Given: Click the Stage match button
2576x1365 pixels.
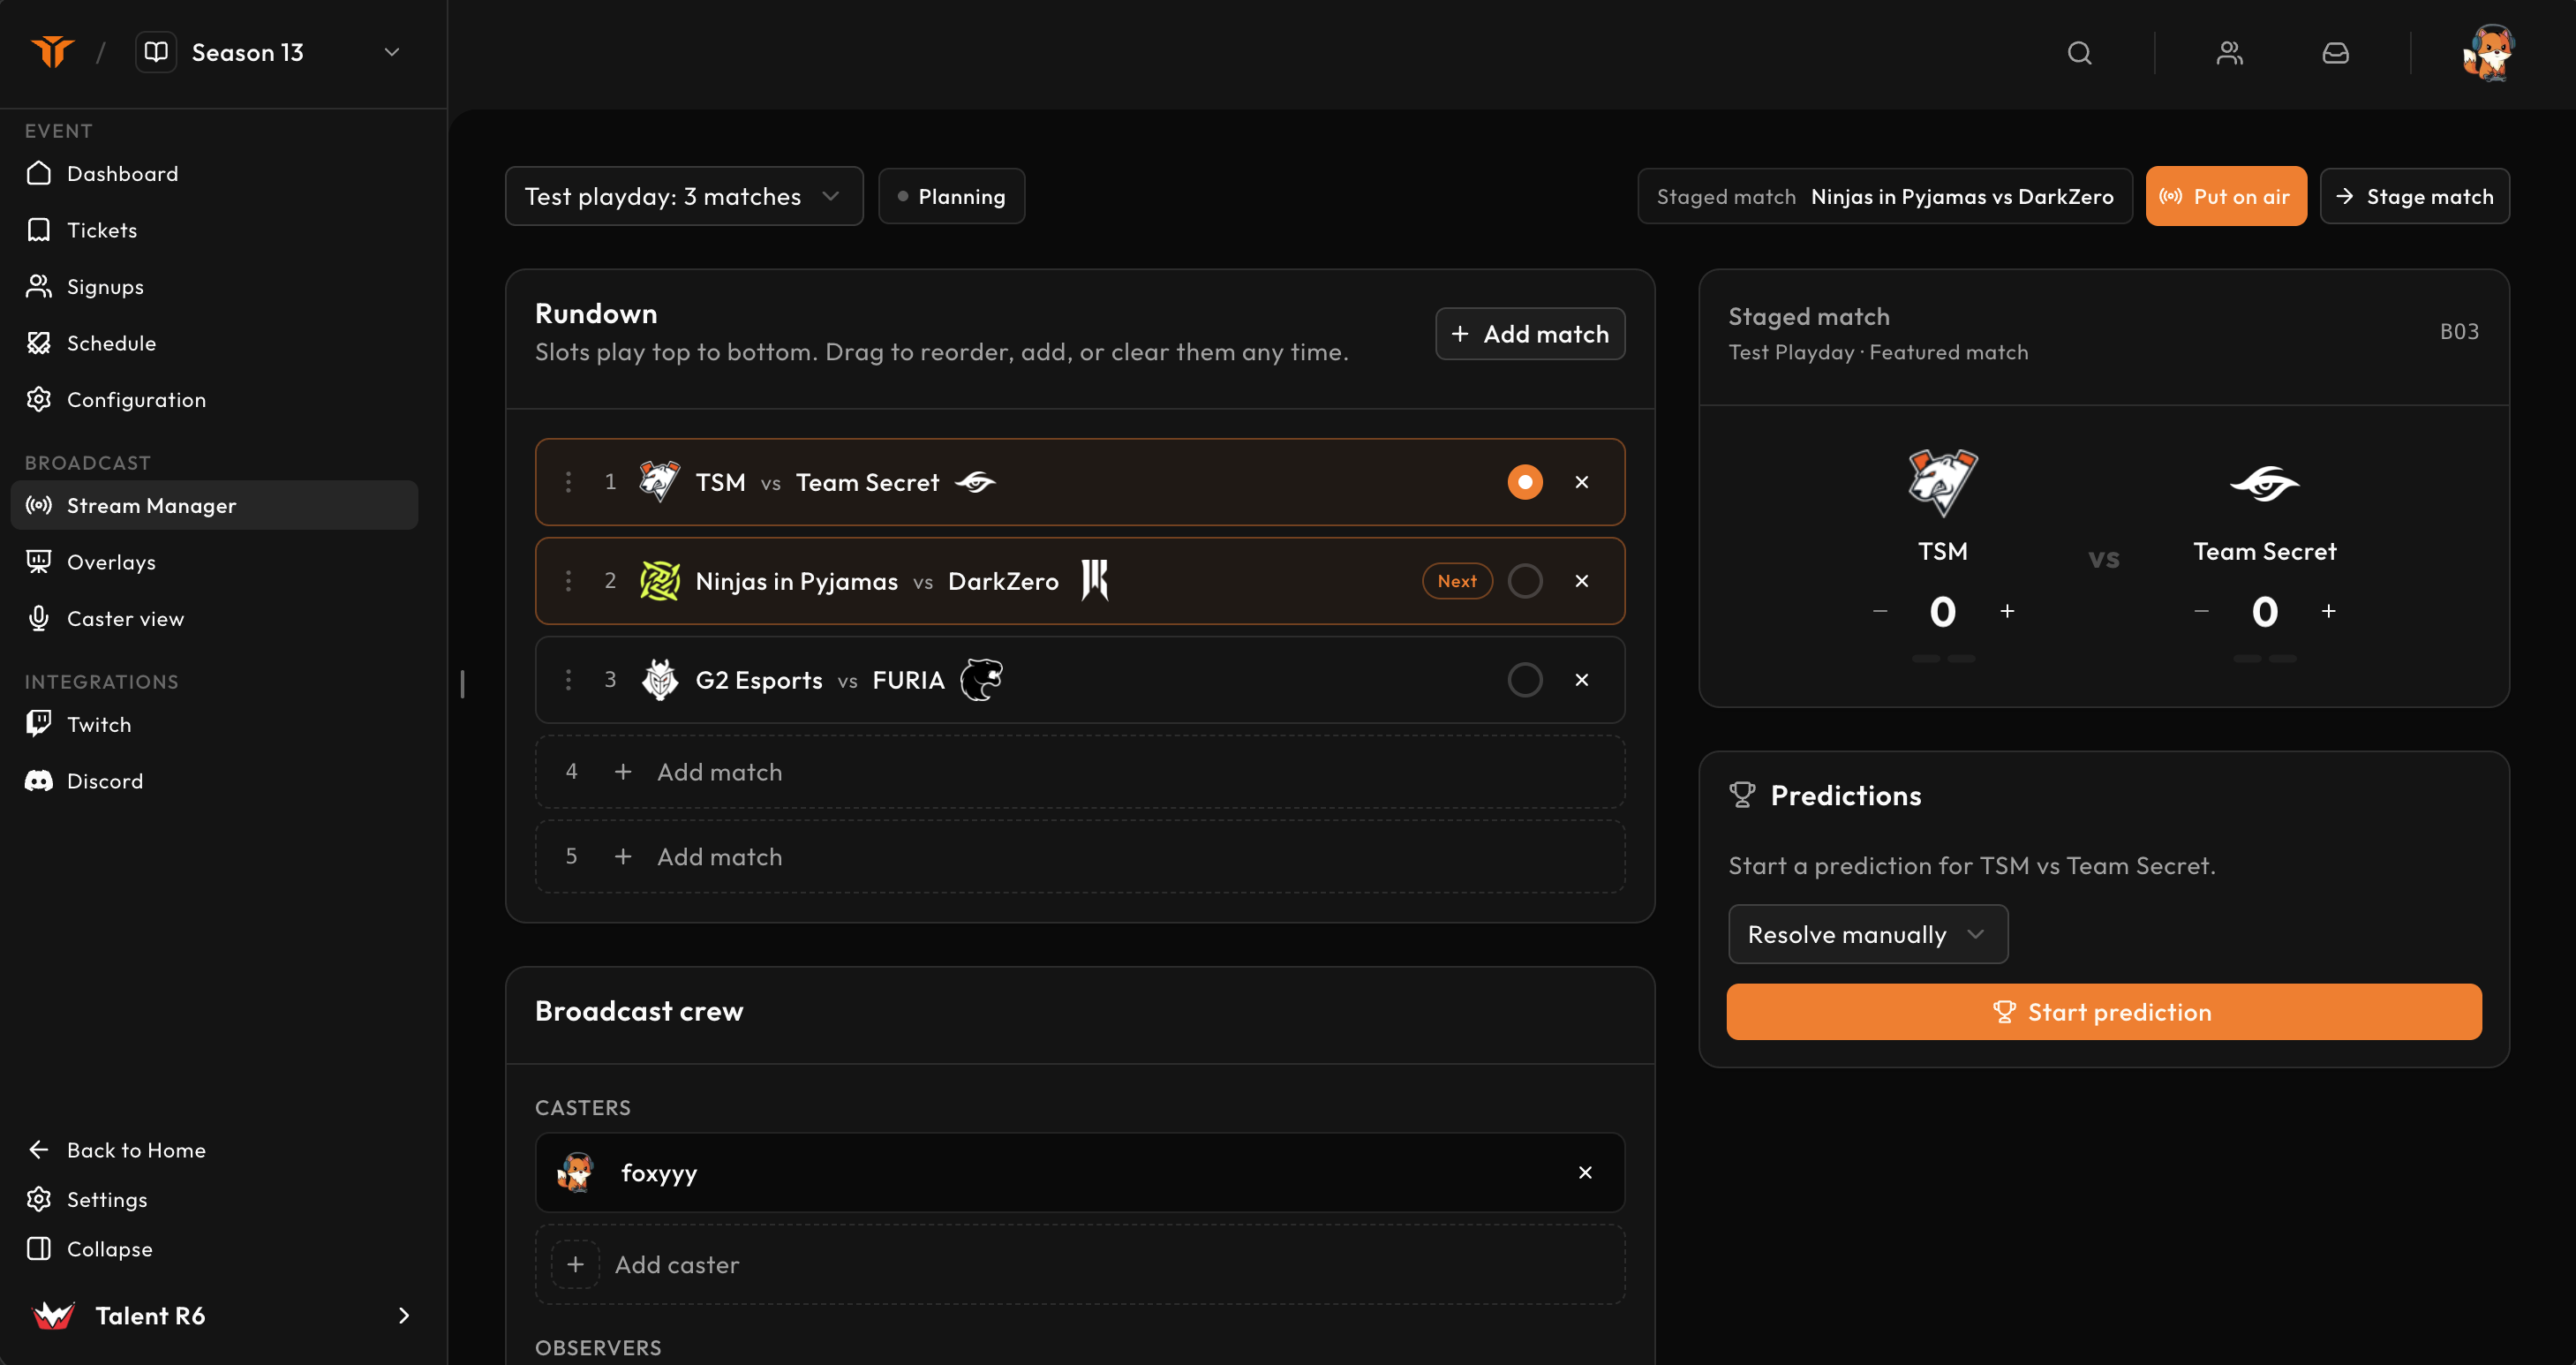Looking at the screenshot, I should [x=2414, y=196].
